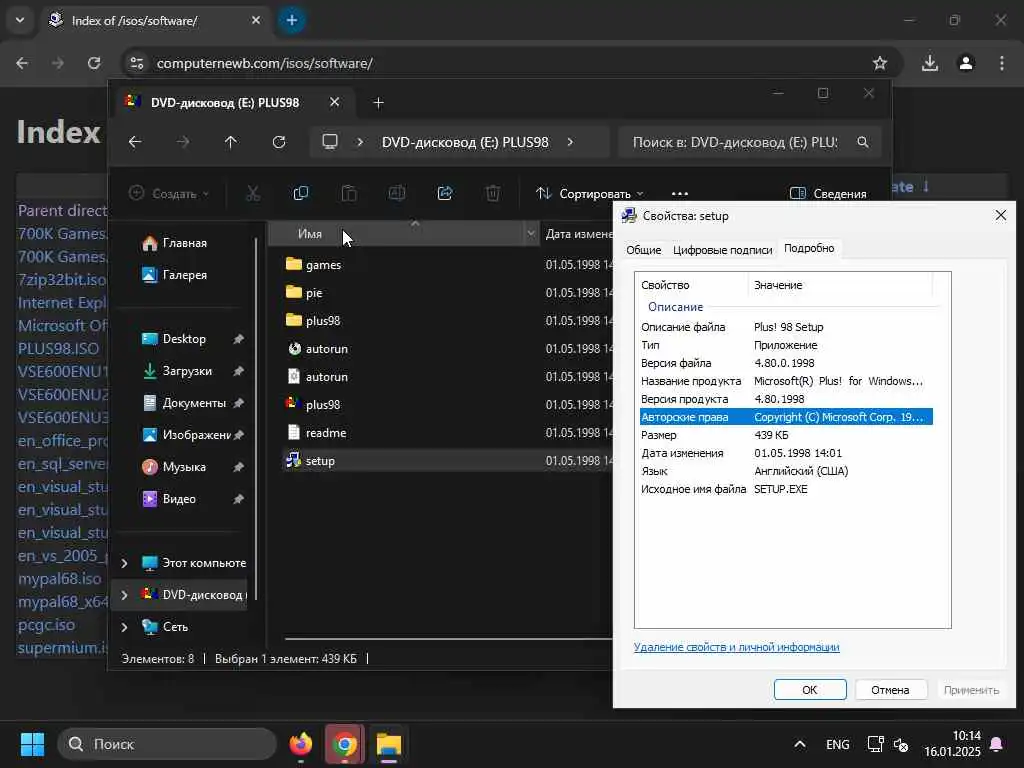Screen dimensions: 1024x768
Task: Open the three-dots more options menu
Action: click(x=680, y=193)
